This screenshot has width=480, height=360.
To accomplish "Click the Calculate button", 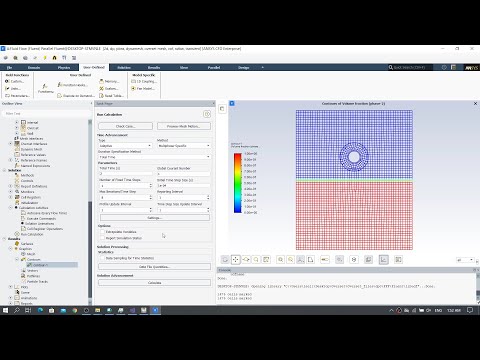I will pos(154,283).
